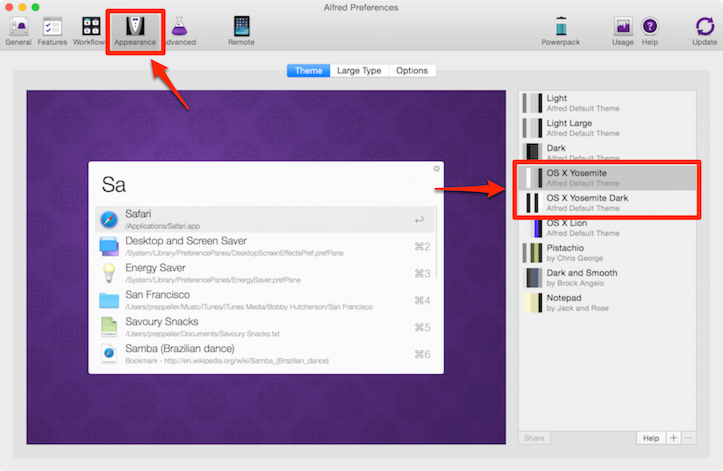Click the Help button below theme list

(x=650, y=438)
